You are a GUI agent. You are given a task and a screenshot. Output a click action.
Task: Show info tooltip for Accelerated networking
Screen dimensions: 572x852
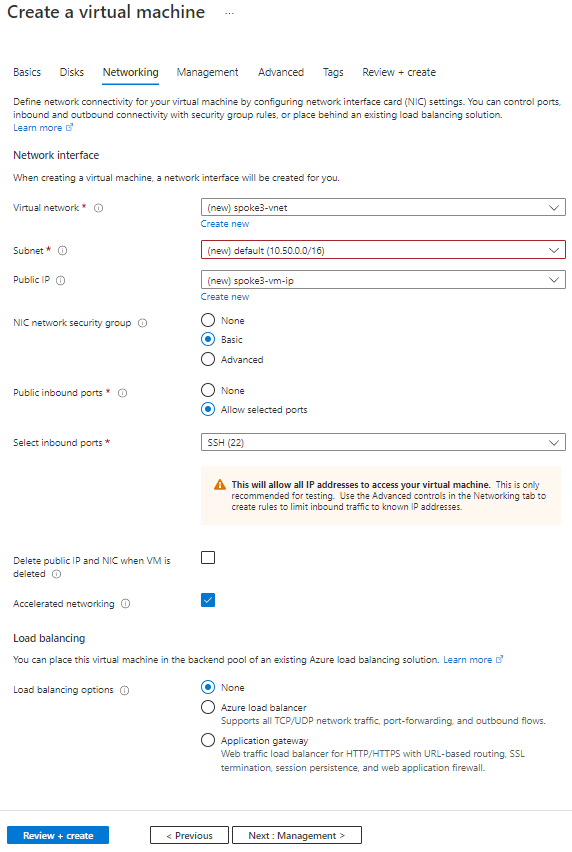point(125,604)
